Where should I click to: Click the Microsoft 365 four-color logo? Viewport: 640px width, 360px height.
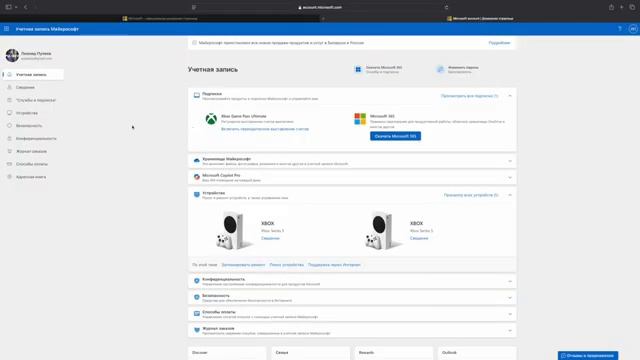point(360,119)
